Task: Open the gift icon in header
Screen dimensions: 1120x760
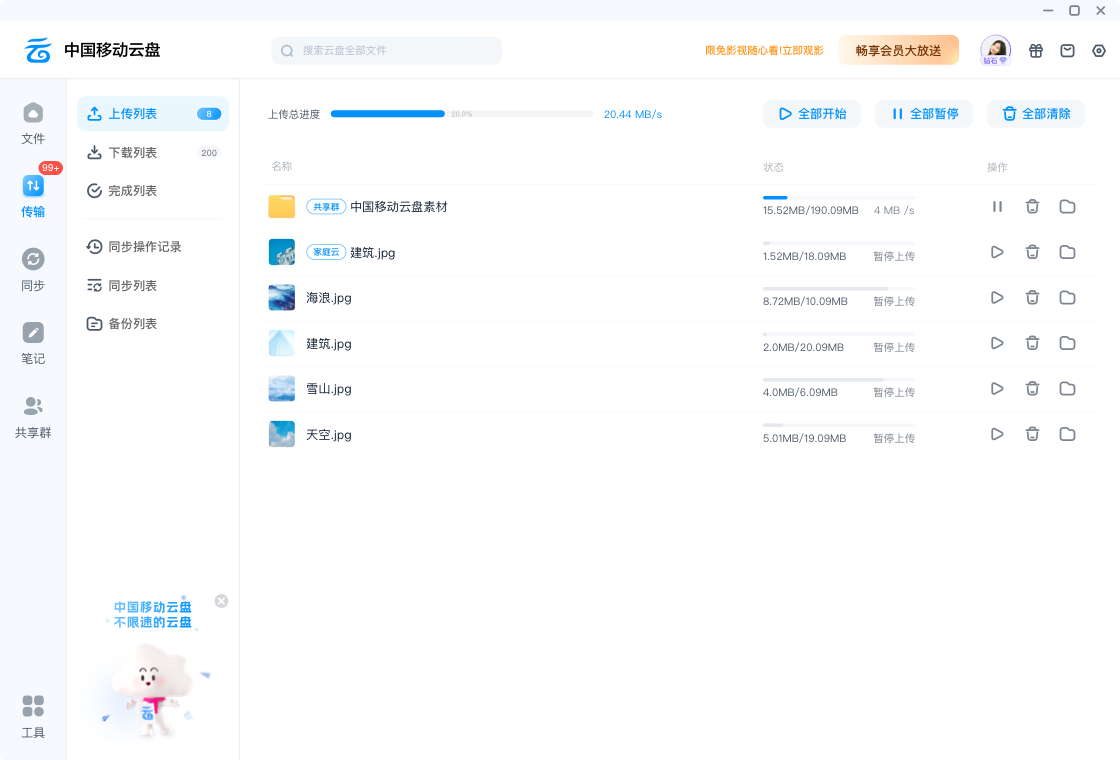Action: (1036, 51)
